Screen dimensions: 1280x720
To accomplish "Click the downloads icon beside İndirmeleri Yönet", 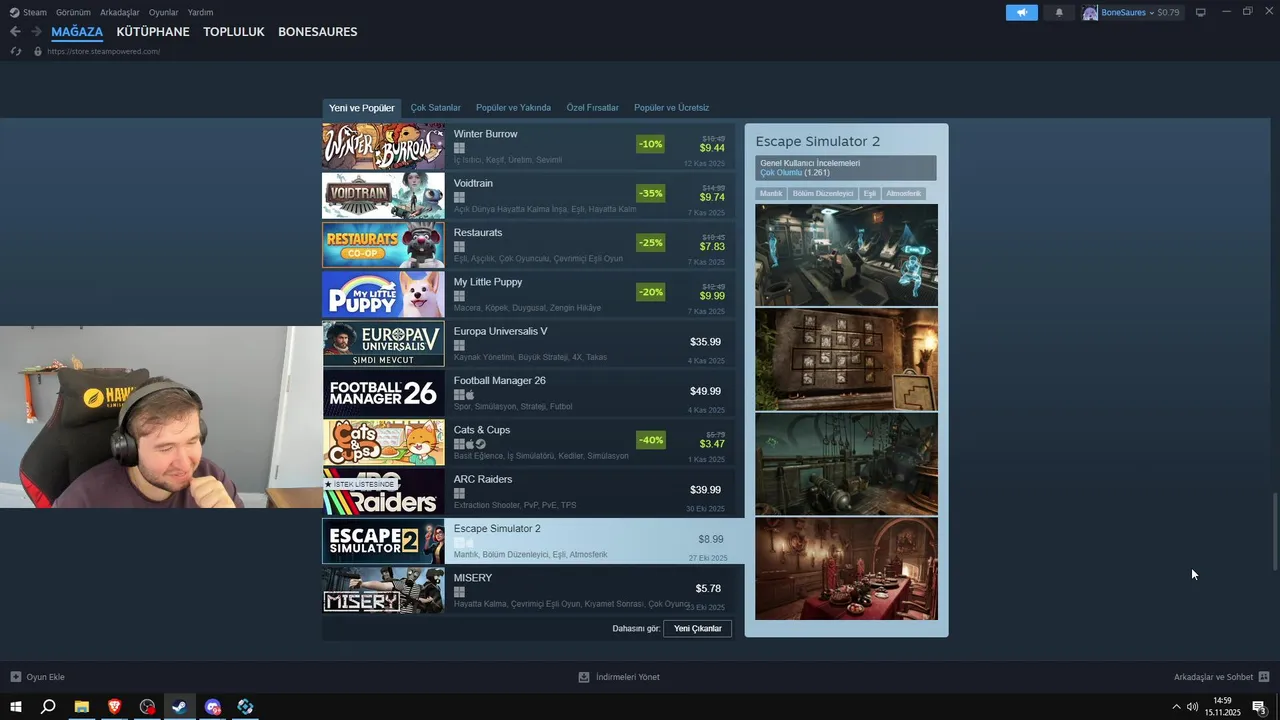I will coord(584,677).
